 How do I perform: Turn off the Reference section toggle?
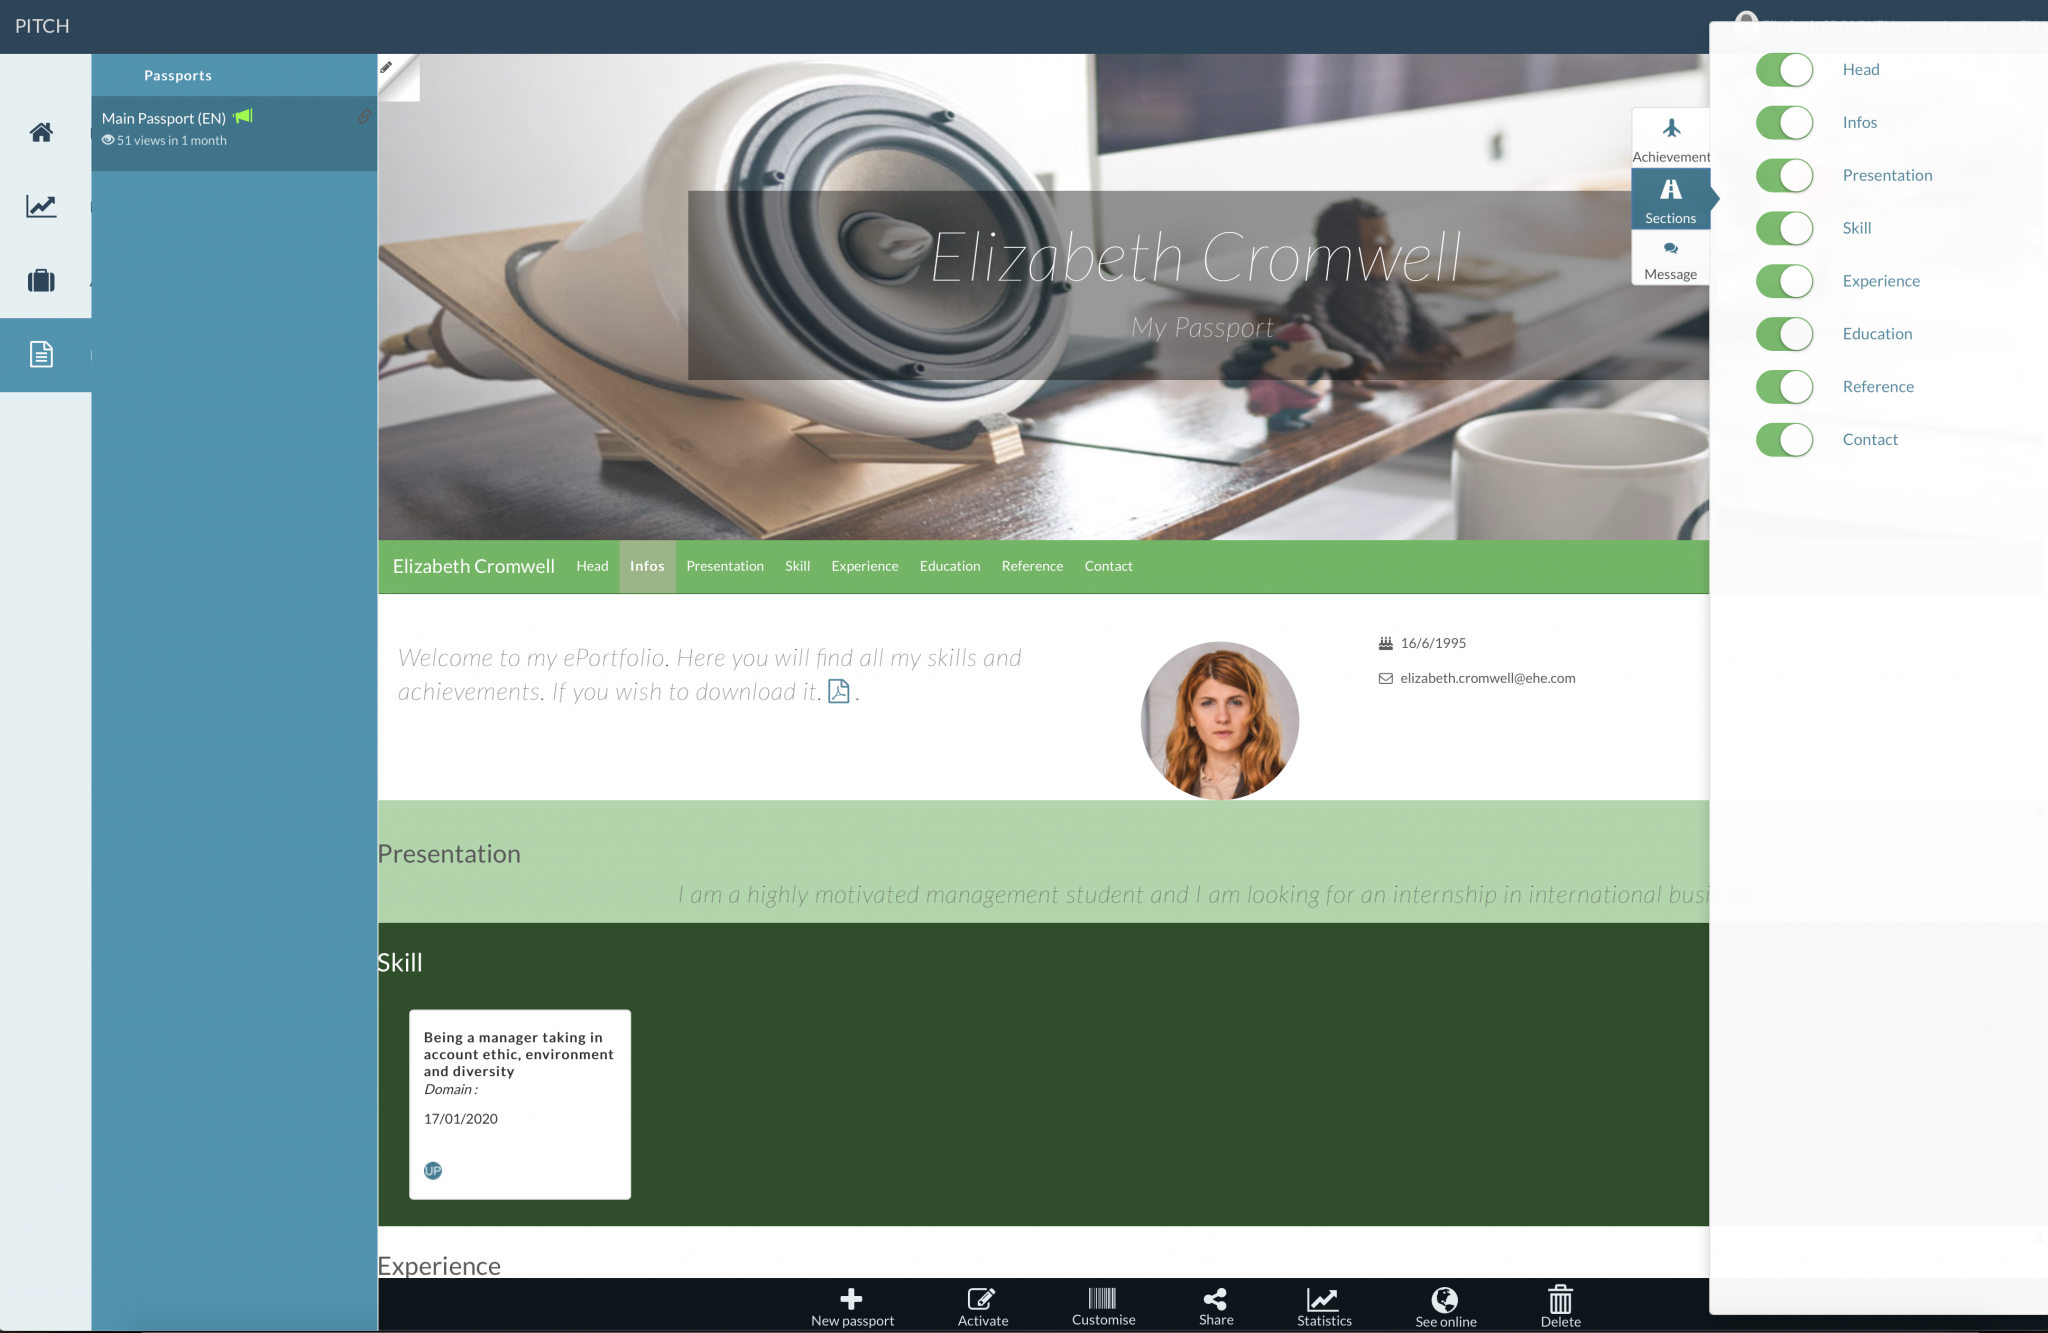[1784, 387]
